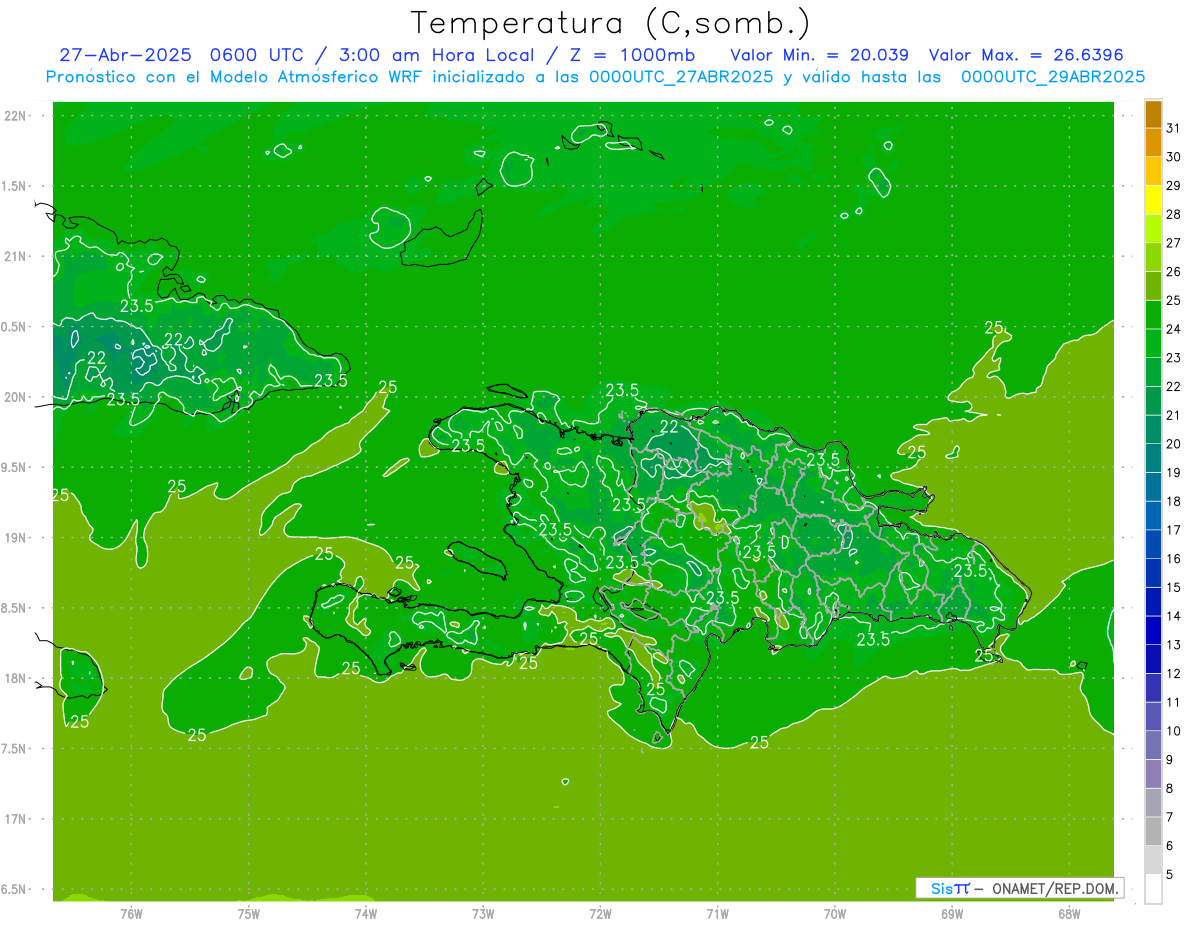
Task: Click the "20N" latitude axis label
Action: pyautogui.click(x=16, y=398)
